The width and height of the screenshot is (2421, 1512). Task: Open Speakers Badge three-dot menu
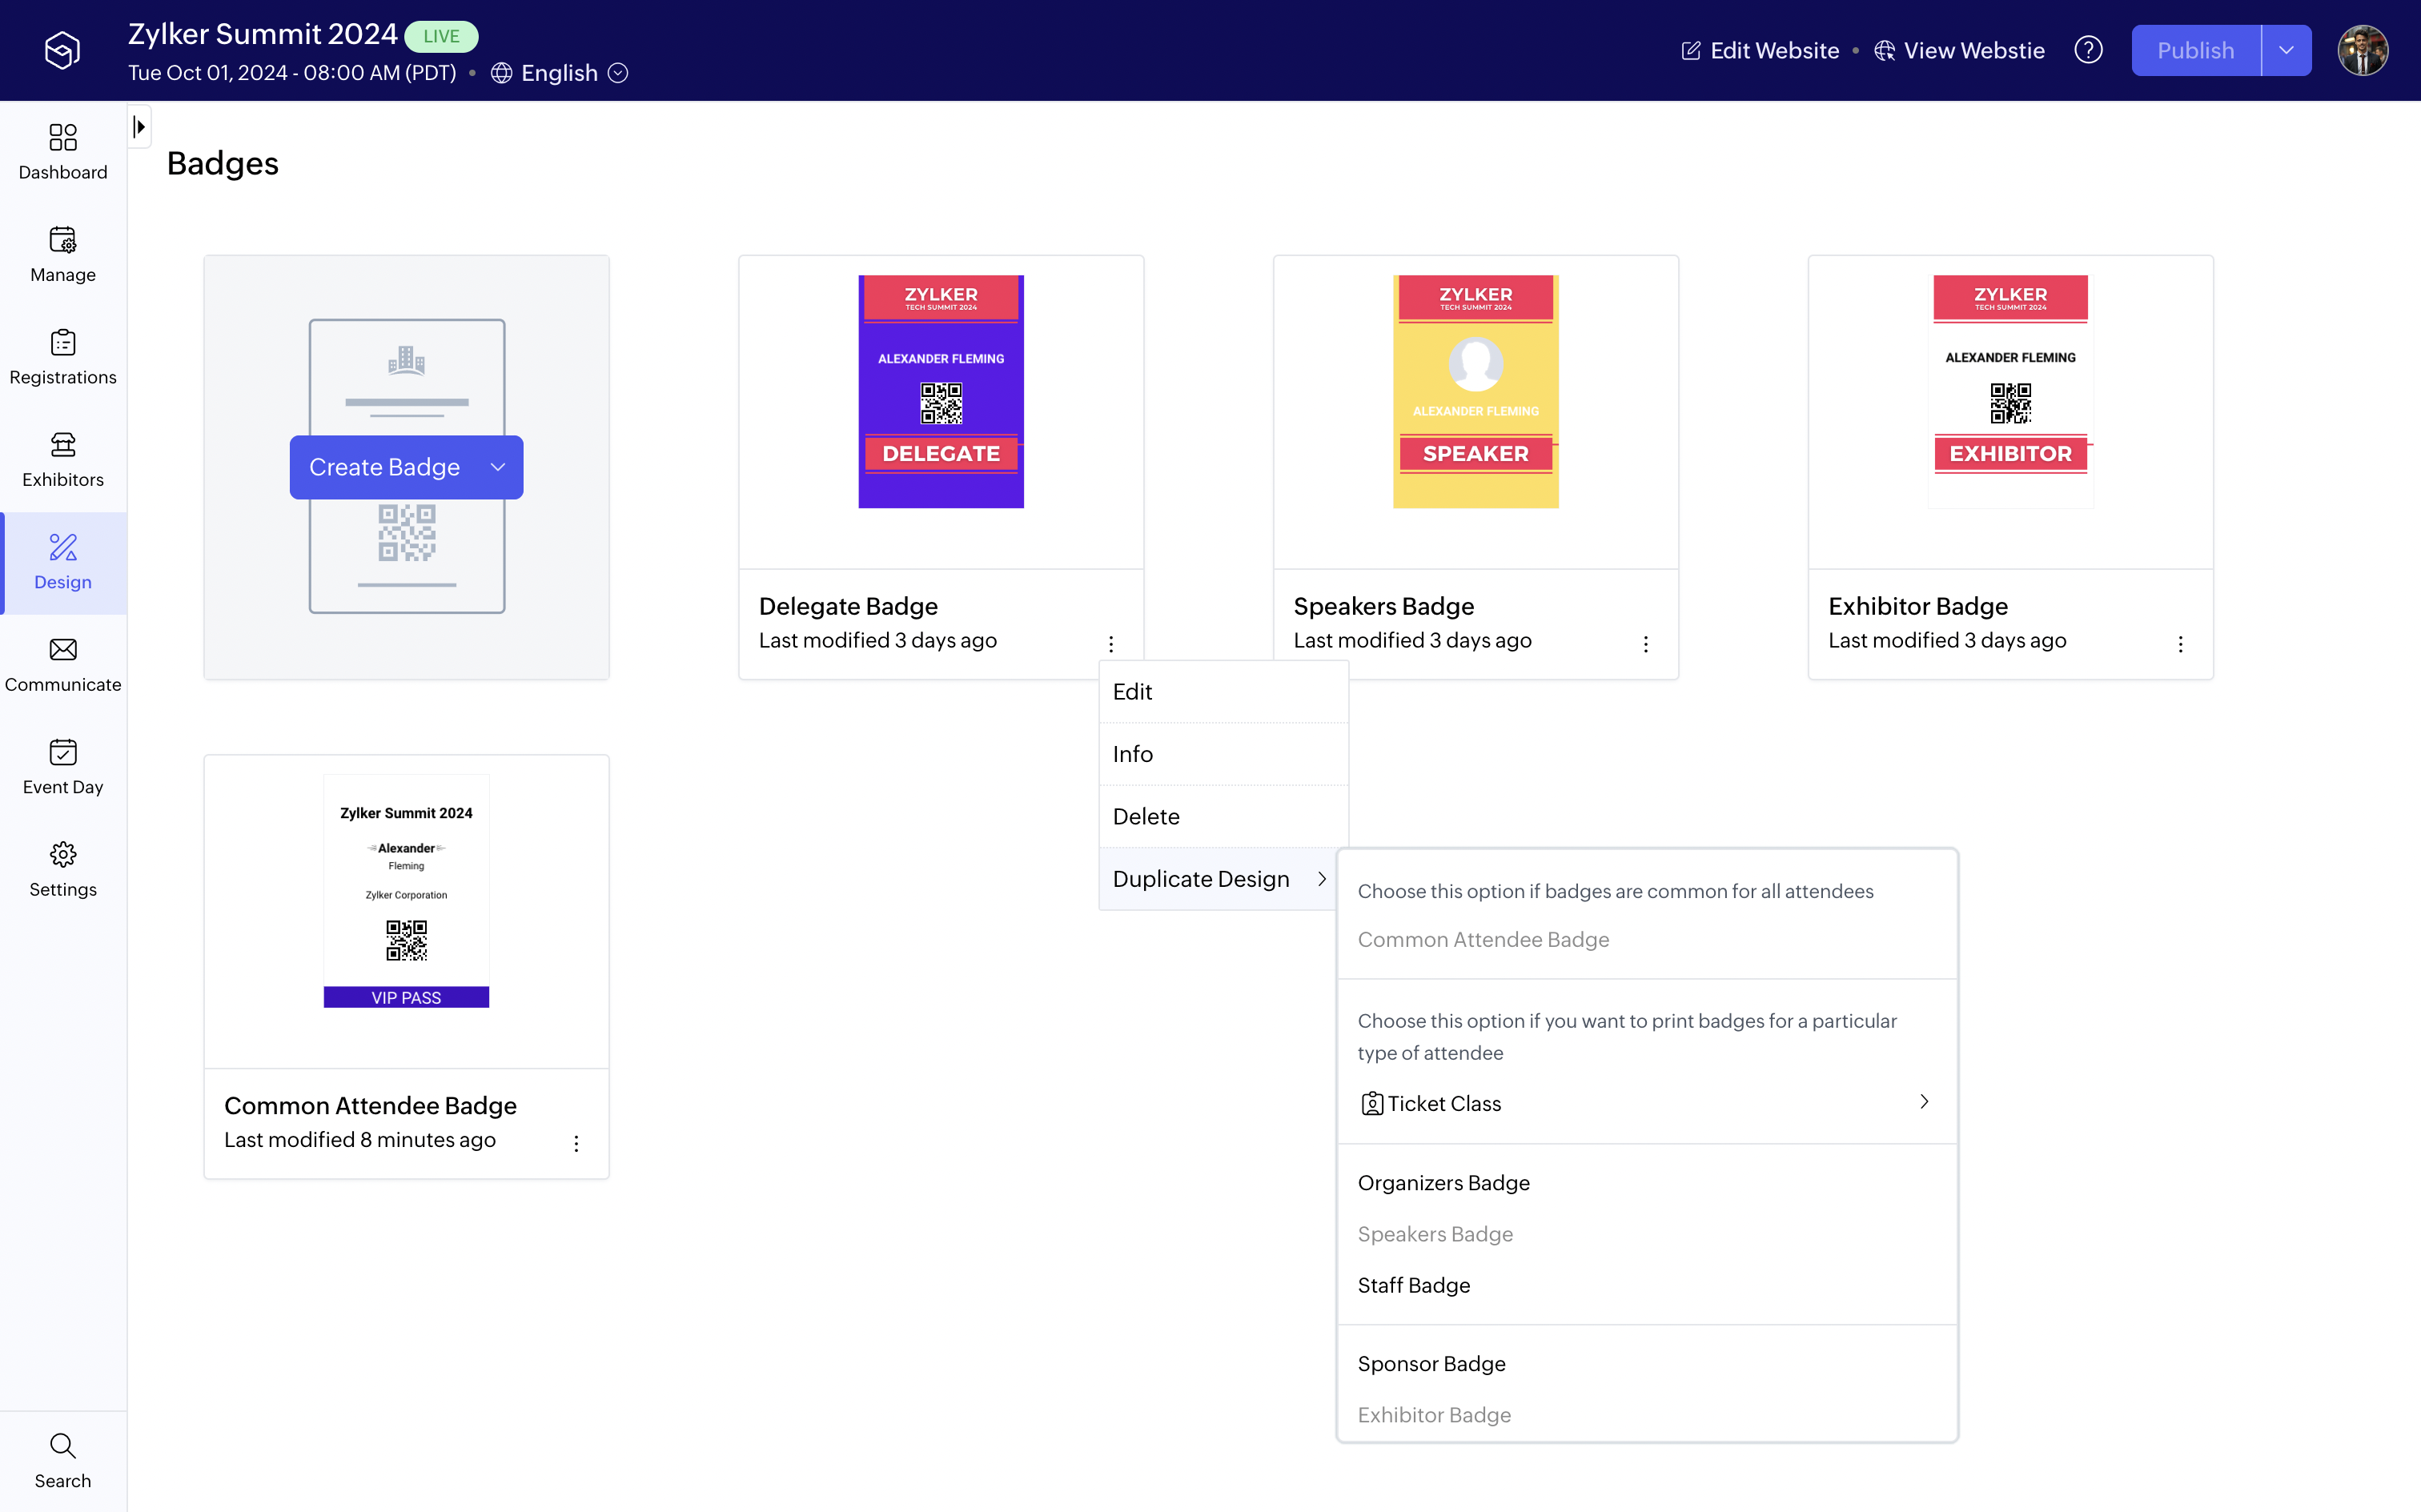(1645, 644)
